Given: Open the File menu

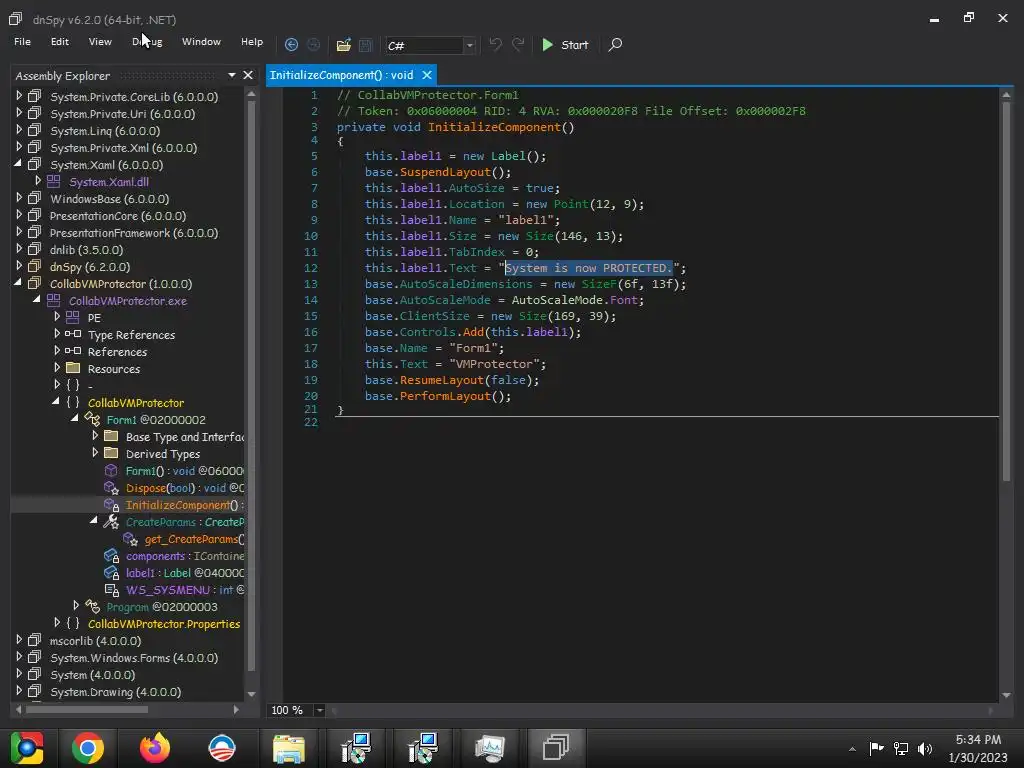Looking at the screenshot, I should coord(22,41).
